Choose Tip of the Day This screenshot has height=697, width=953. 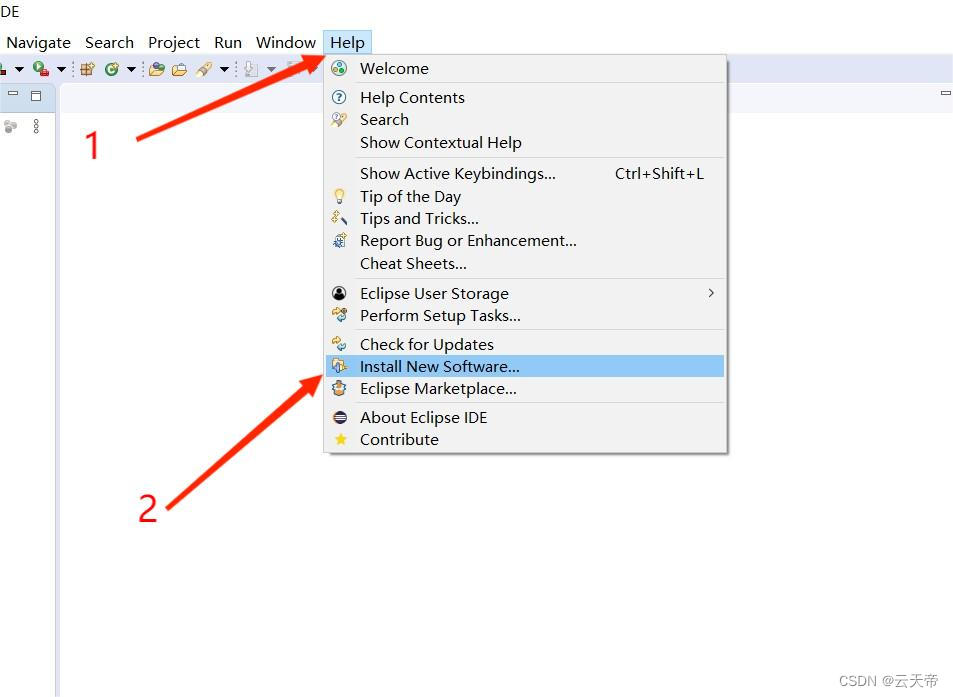pos(526,196)
